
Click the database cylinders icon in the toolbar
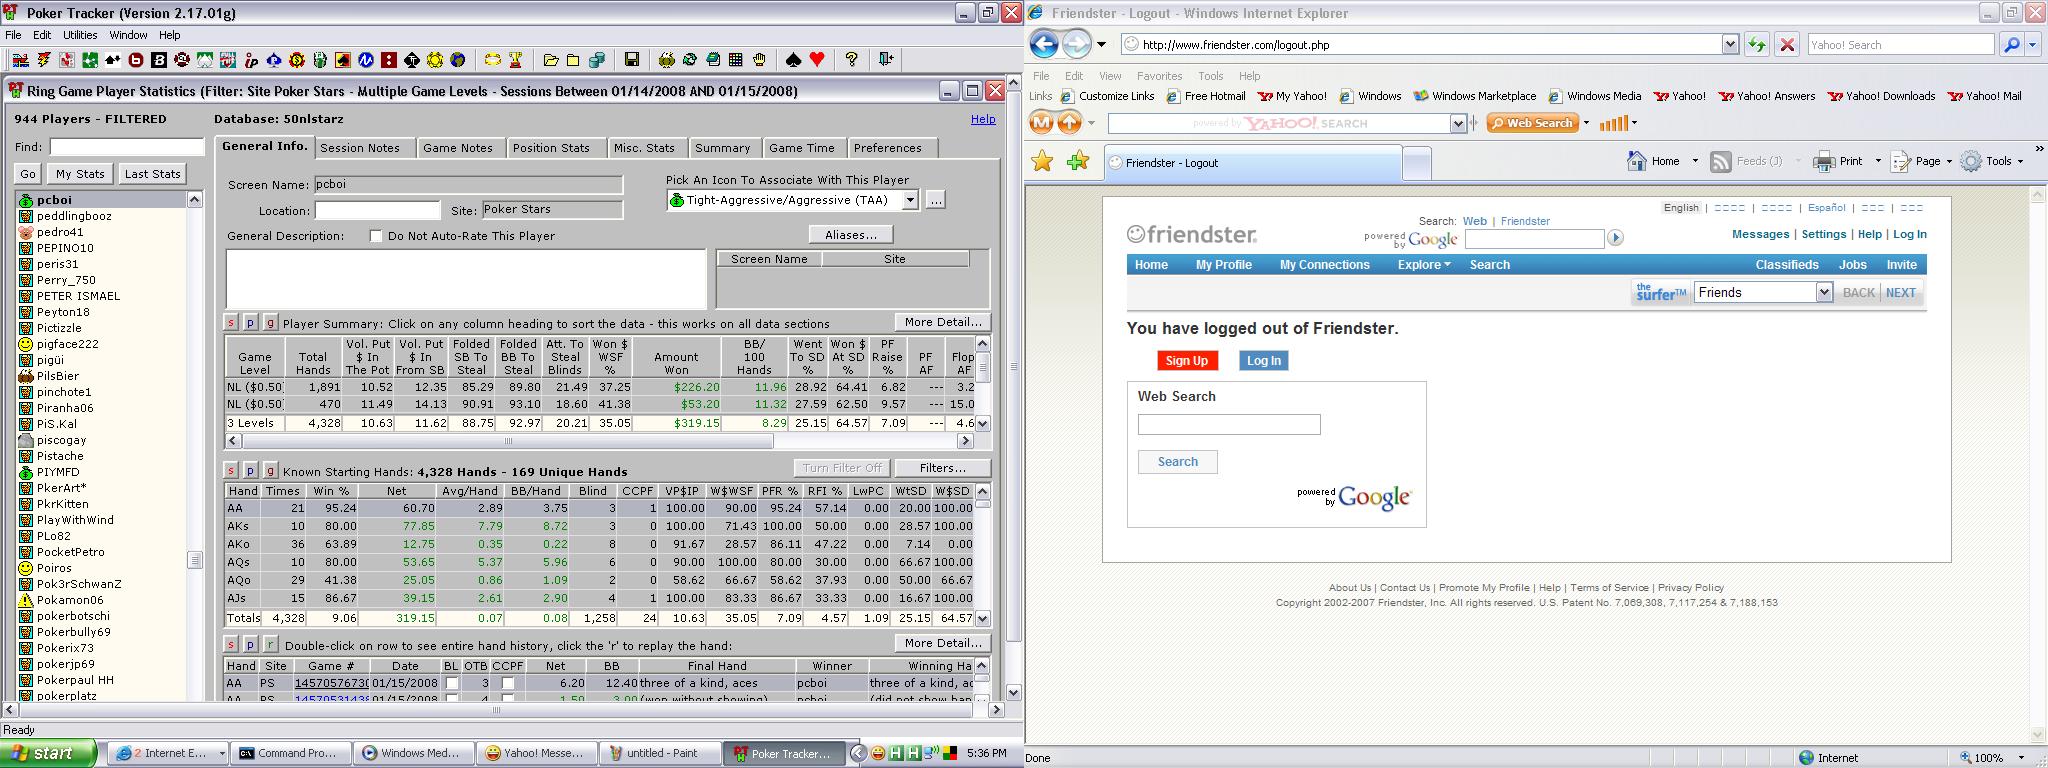pos(597,60)
